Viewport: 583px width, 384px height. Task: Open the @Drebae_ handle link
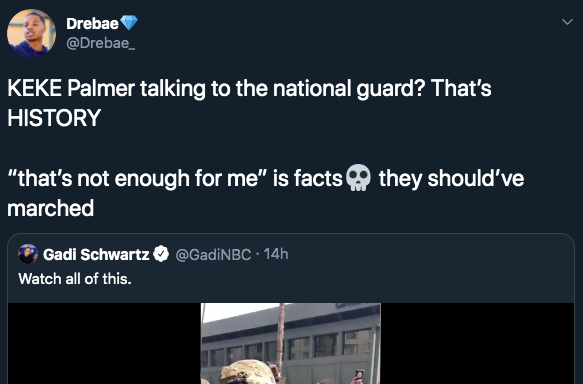(100, 43)
